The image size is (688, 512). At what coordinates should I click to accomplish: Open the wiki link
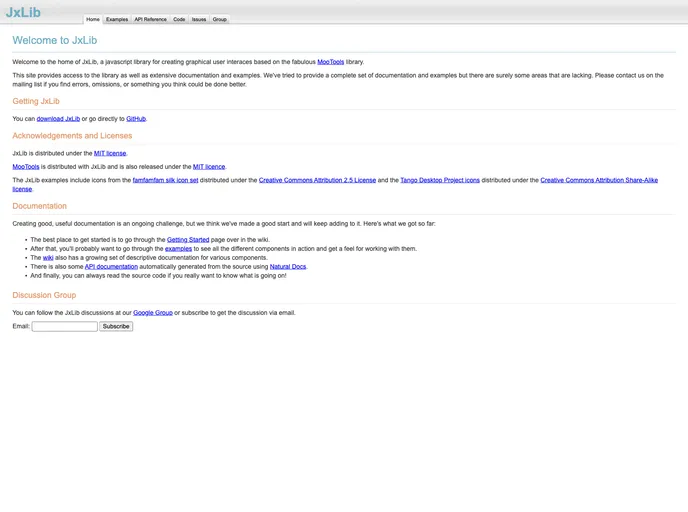(48, 258)
